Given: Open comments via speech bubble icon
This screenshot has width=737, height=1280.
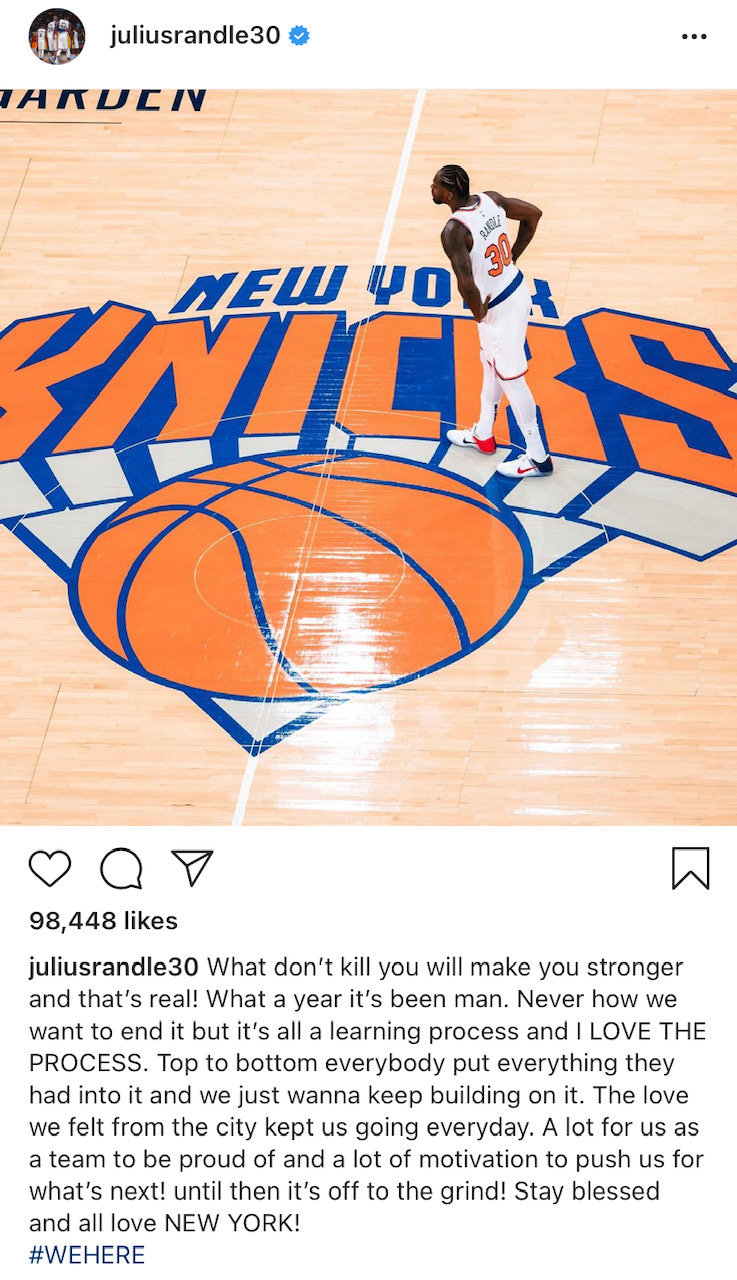Looking at the screenshot, I should [x=121, y=868].
